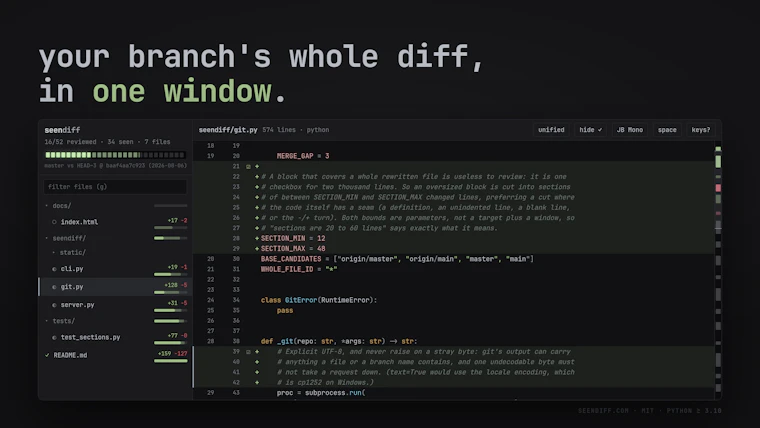Focus the filter files search field
Viewport: 760px width, 428px height.
tap(115, 187)
